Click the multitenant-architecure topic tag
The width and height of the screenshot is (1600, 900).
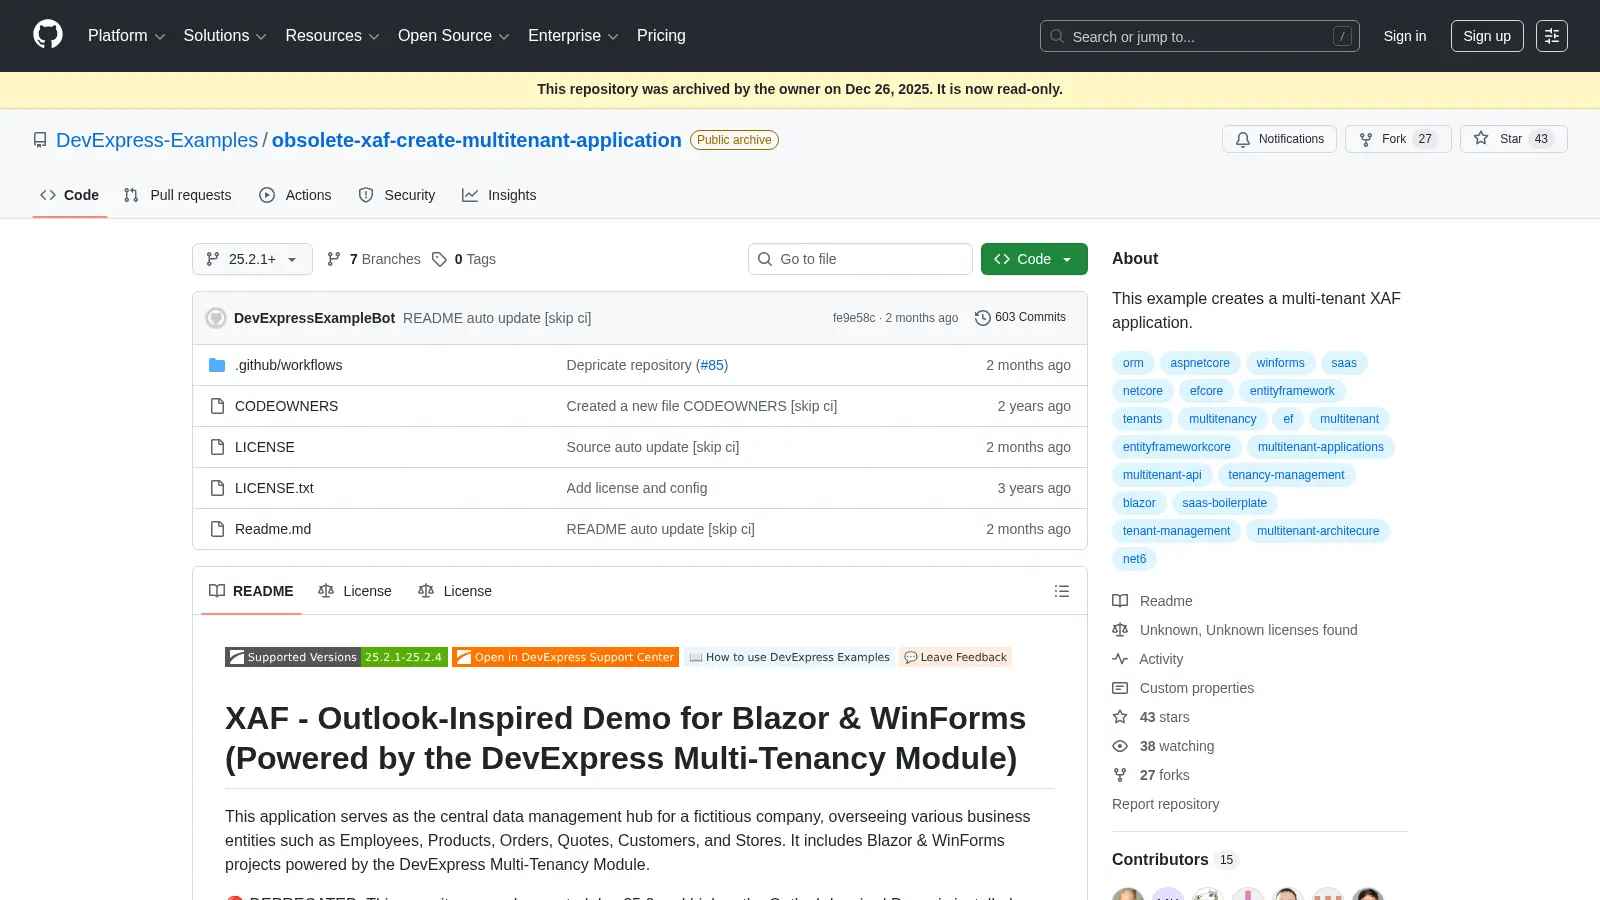click(1318, 531)
